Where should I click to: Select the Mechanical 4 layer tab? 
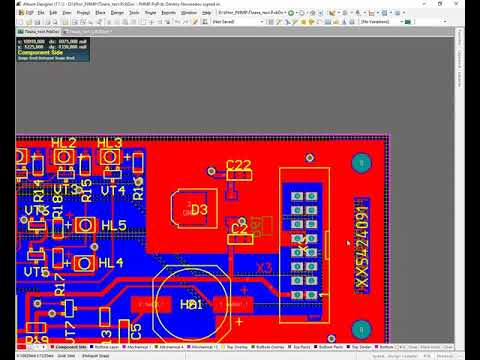pyautogui.click(x=169, y=347)
